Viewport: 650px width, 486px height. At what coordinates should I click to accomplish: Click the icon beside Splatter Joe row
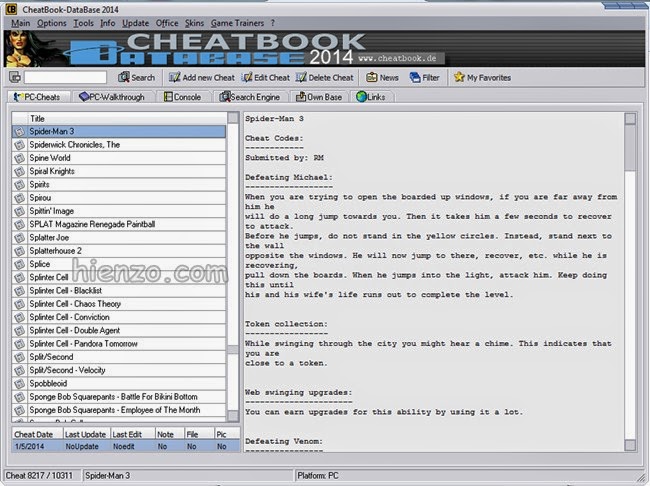[19, 238]
